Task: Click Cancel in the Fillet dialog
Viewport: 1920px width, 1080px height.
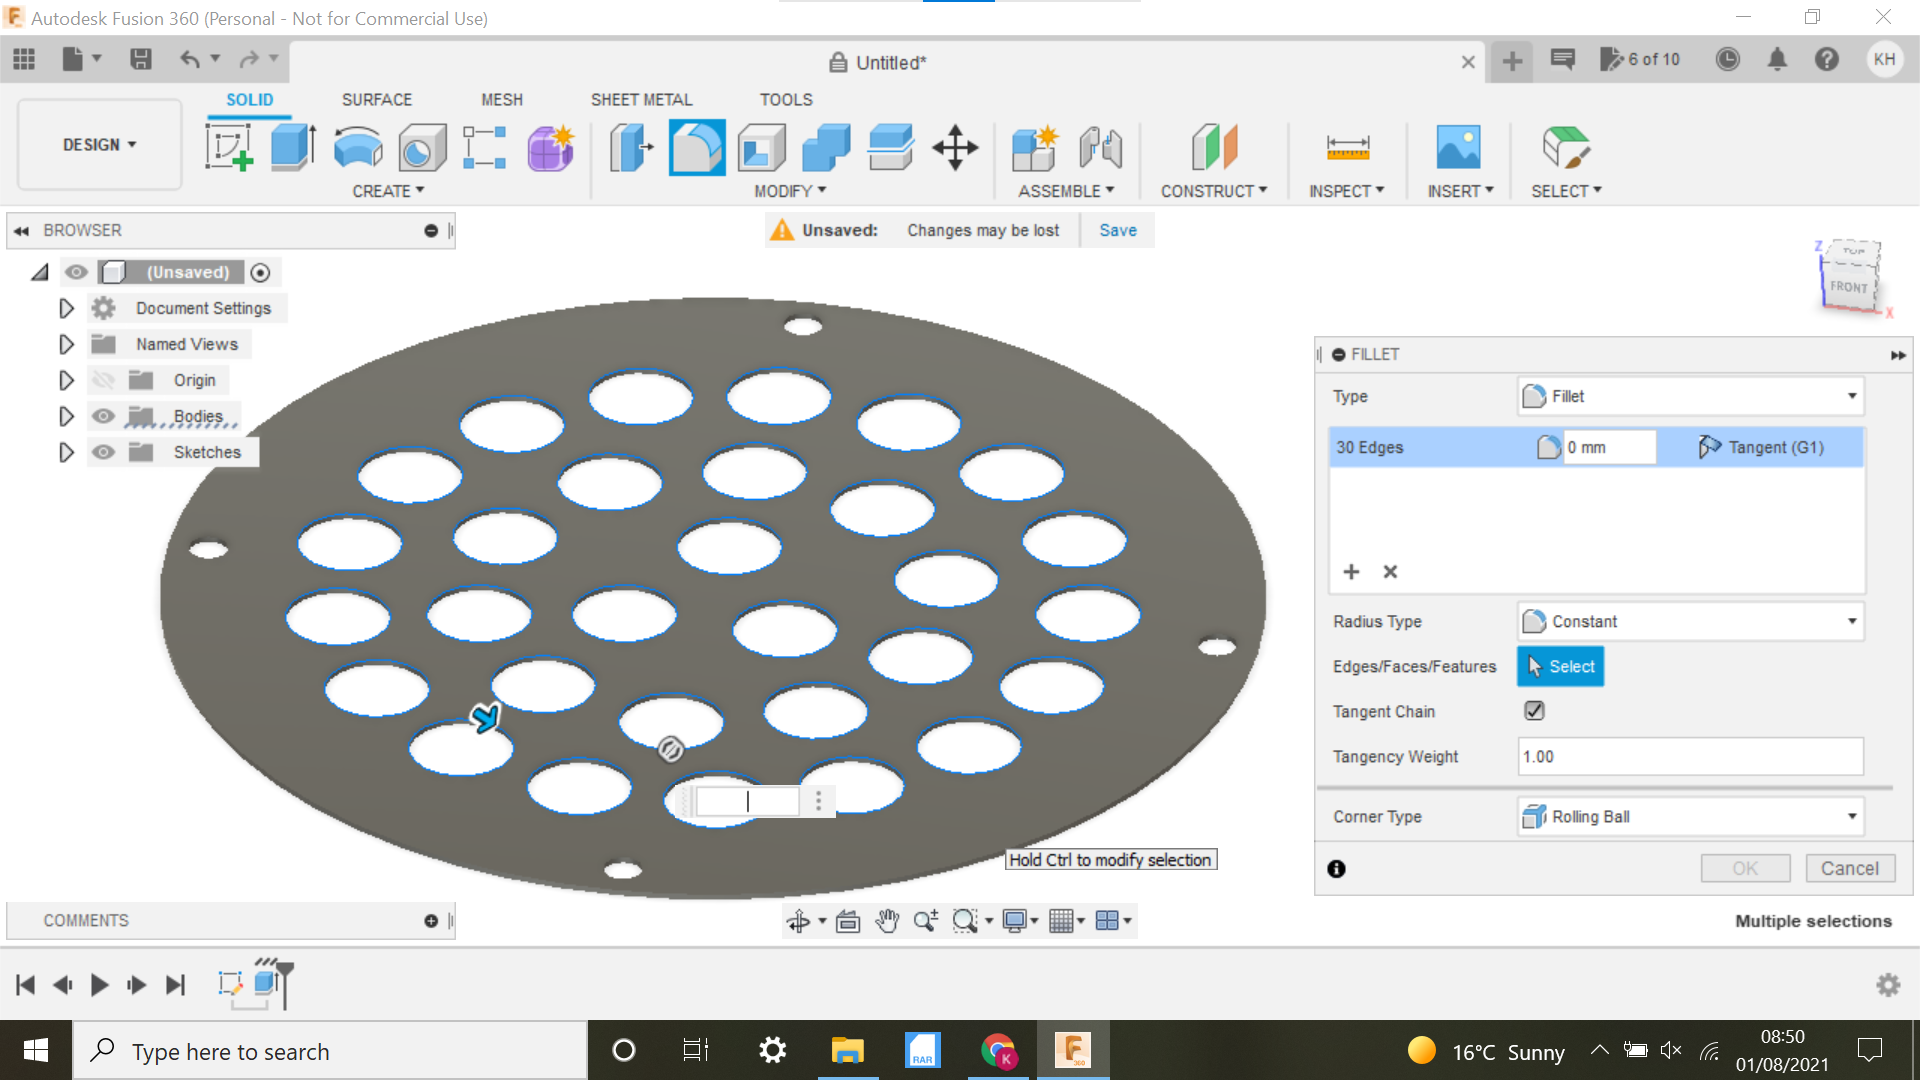Action: [1850, 868]
